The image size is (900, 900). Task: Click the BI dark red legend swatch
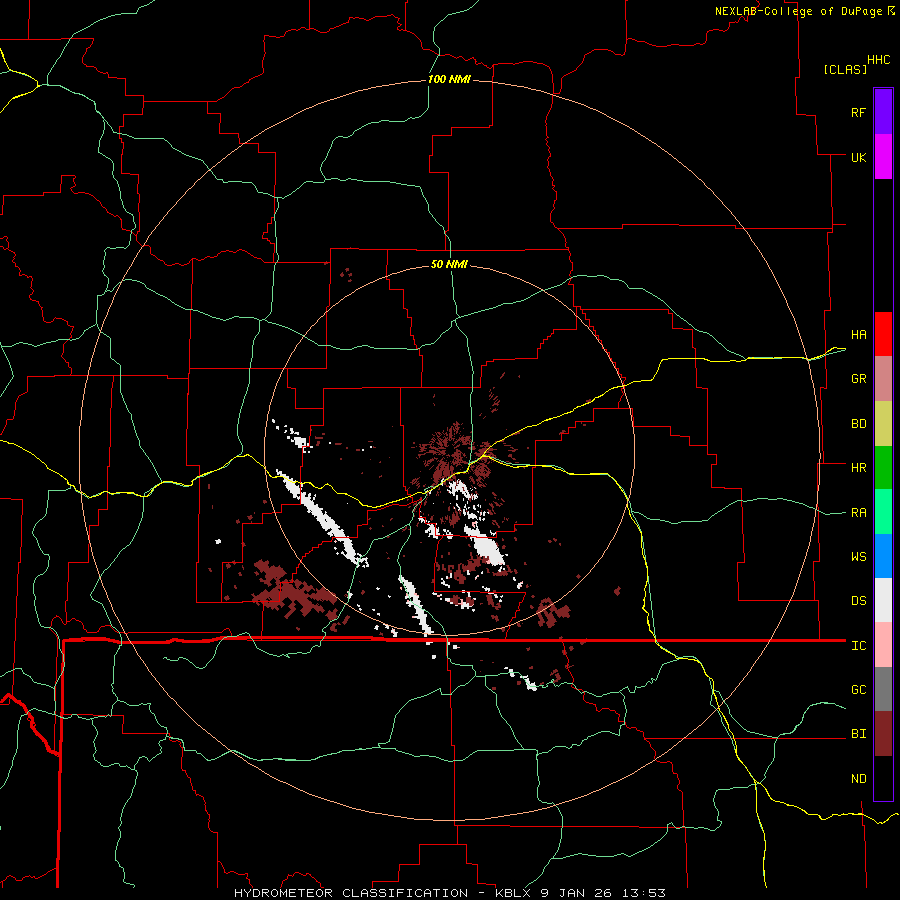pos(883,734)
